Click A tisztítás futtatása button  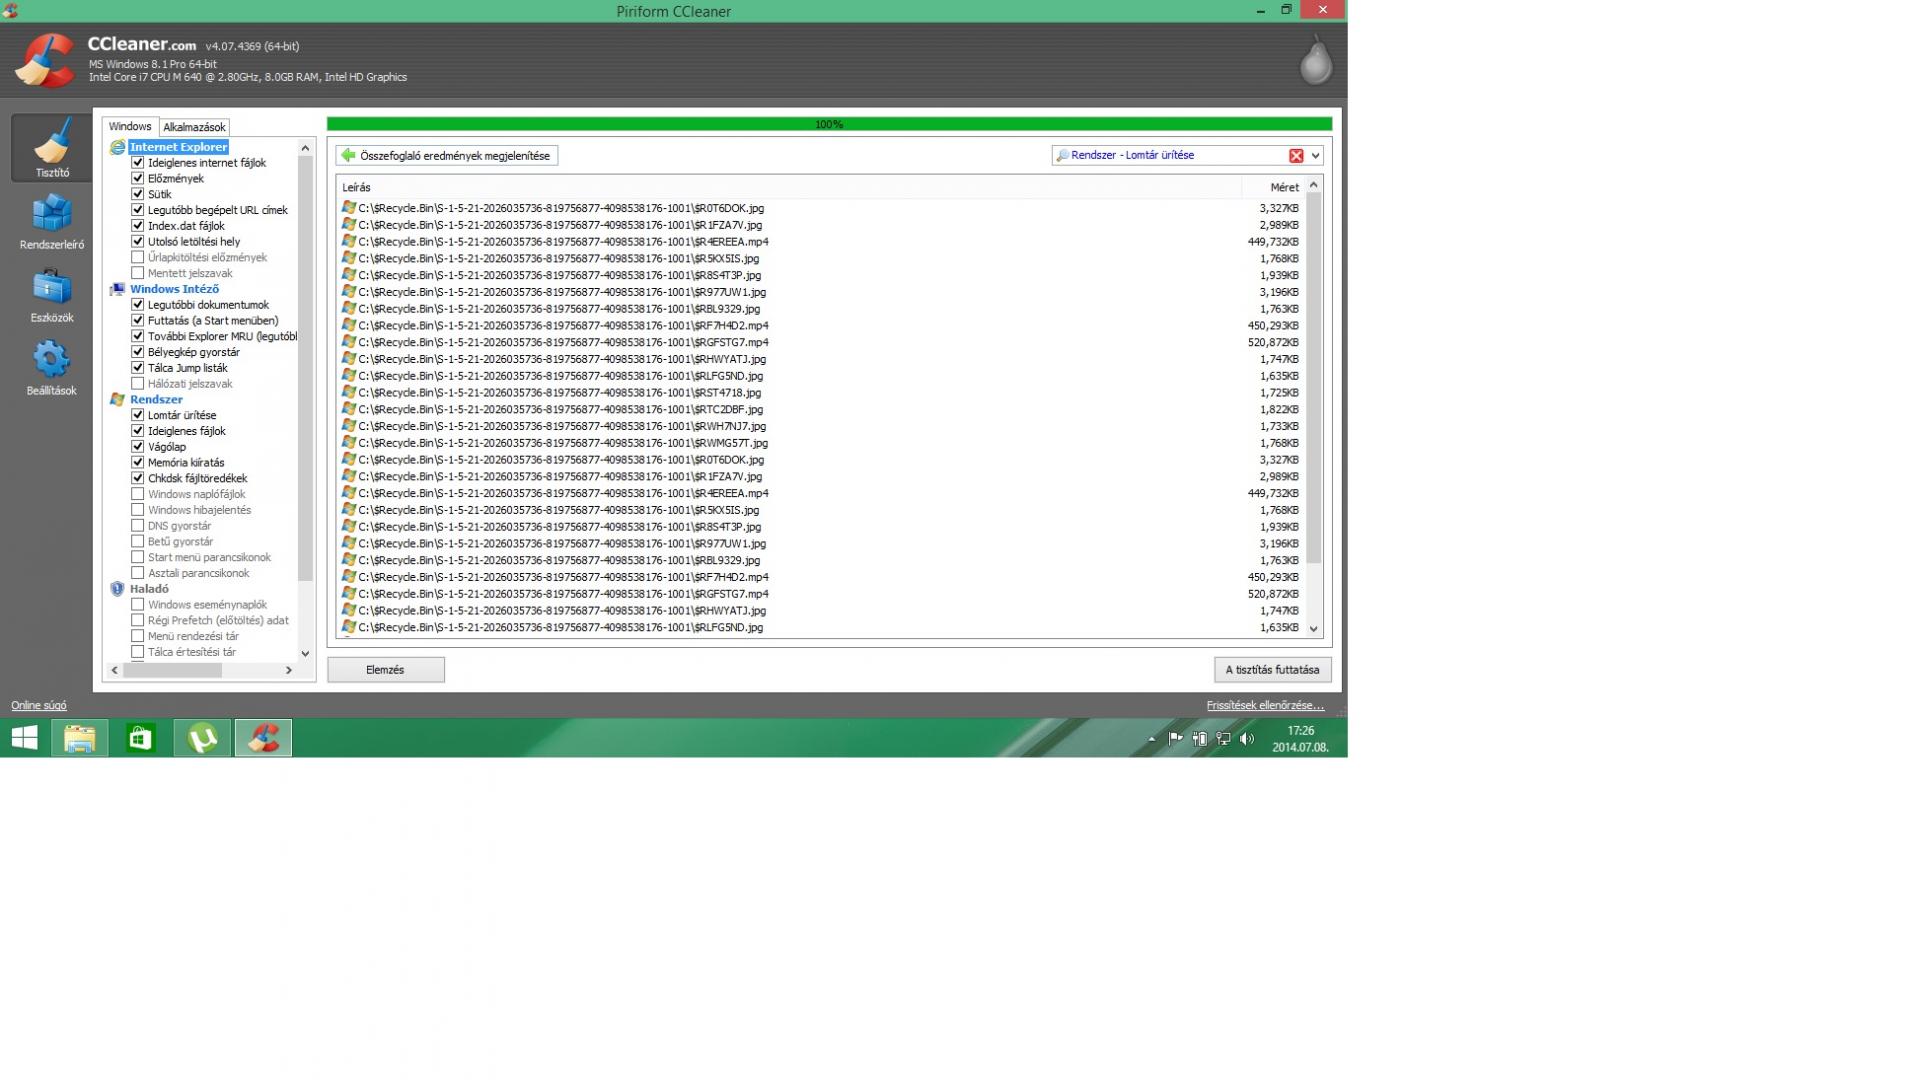click(1272, 670)
